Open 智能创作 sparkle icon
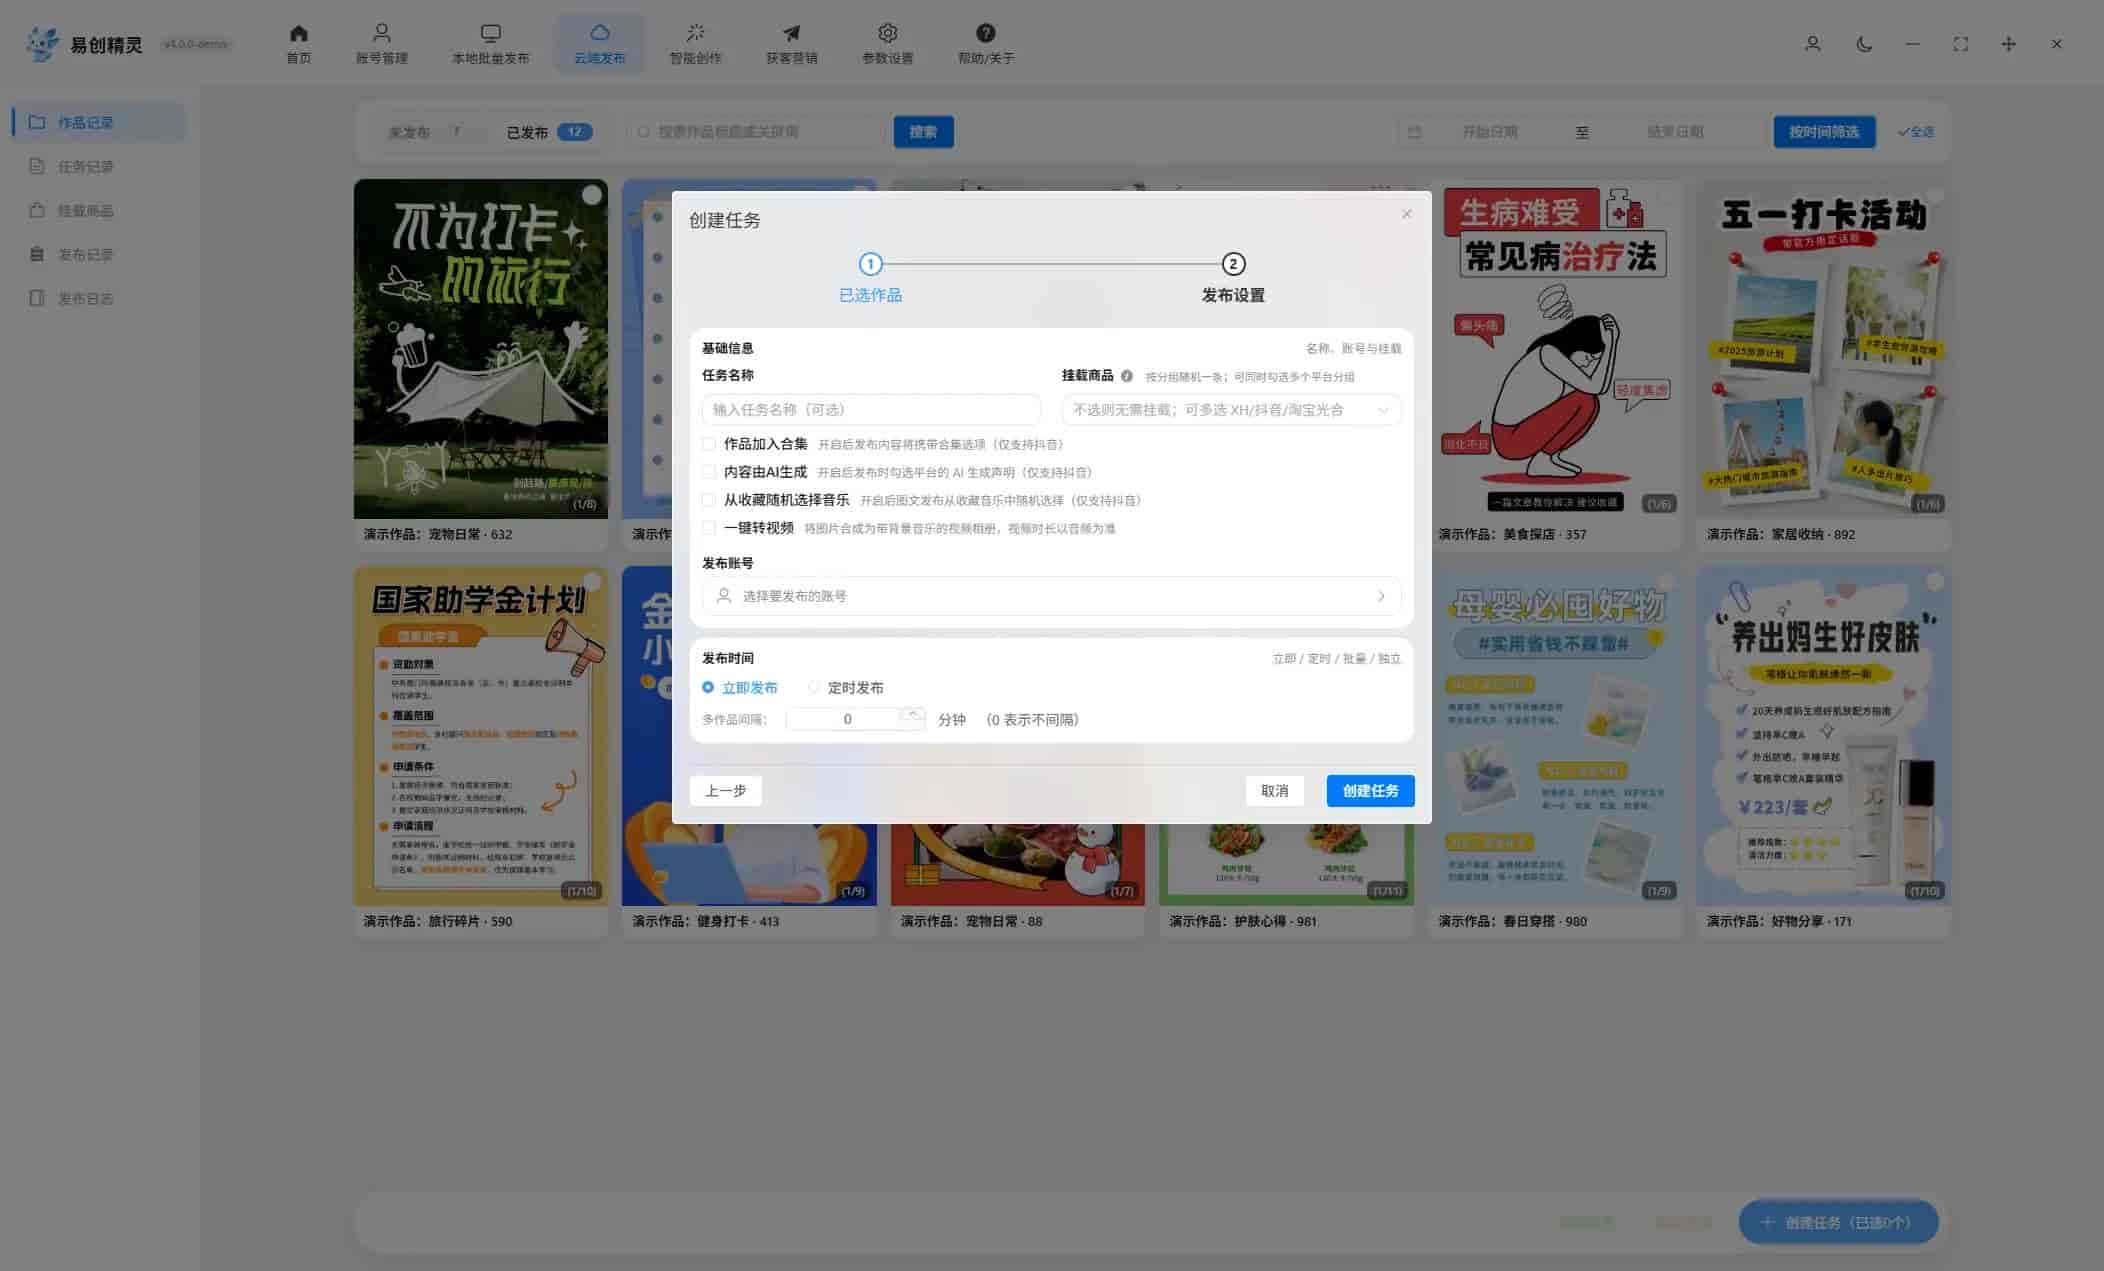Image resolution: width=2104 pixels, height=1271 pixels. tap(695, 33)
